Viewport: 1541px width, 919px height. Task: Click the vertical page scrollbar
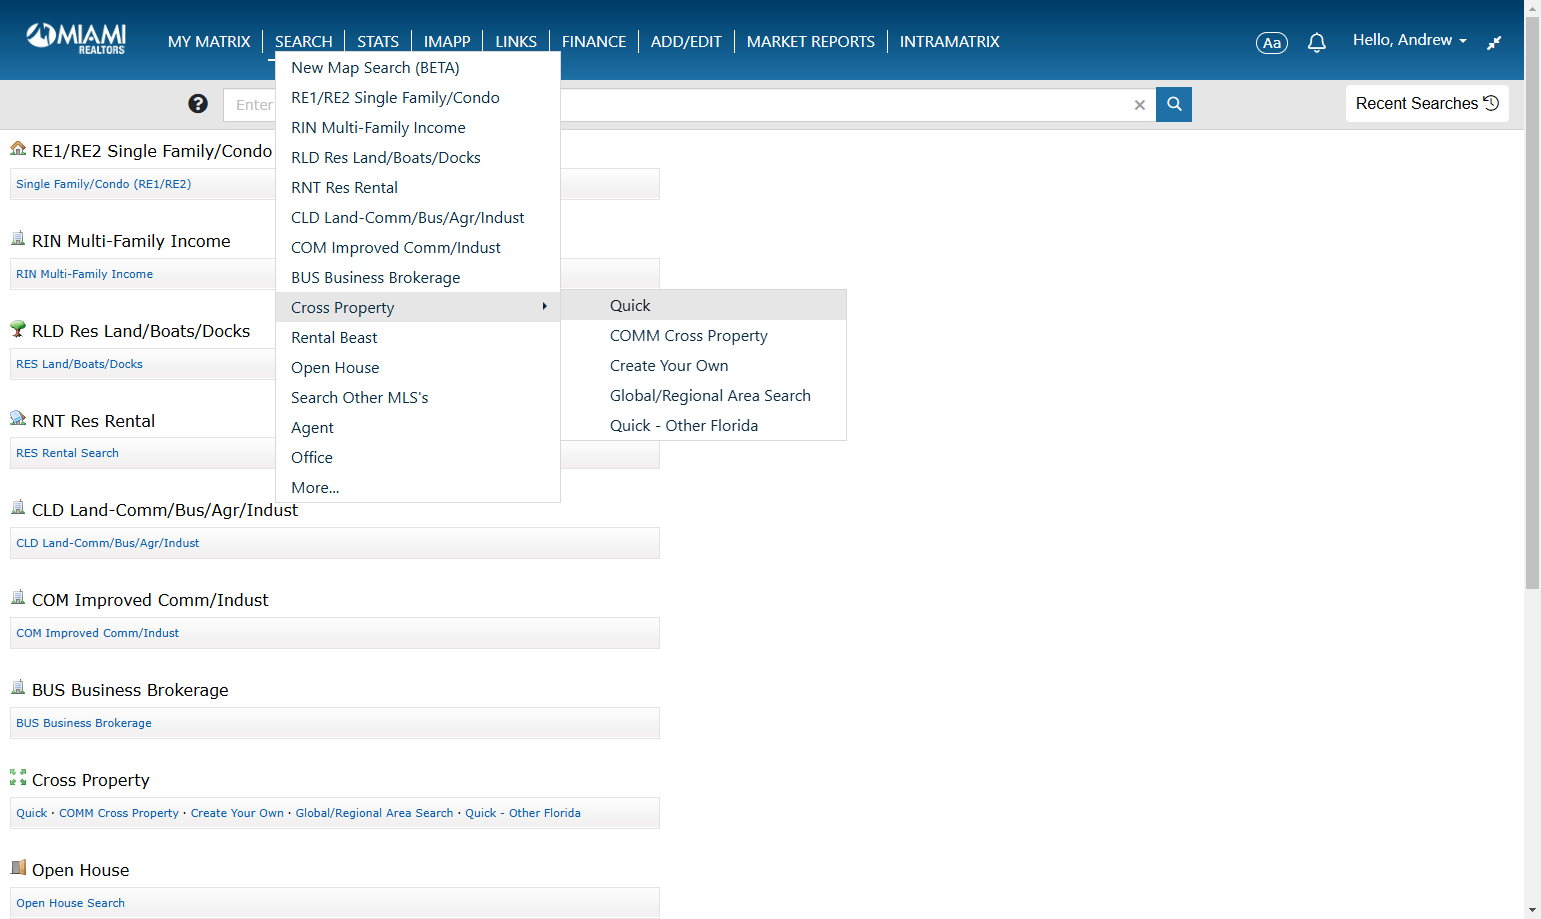click(1532, 302)
